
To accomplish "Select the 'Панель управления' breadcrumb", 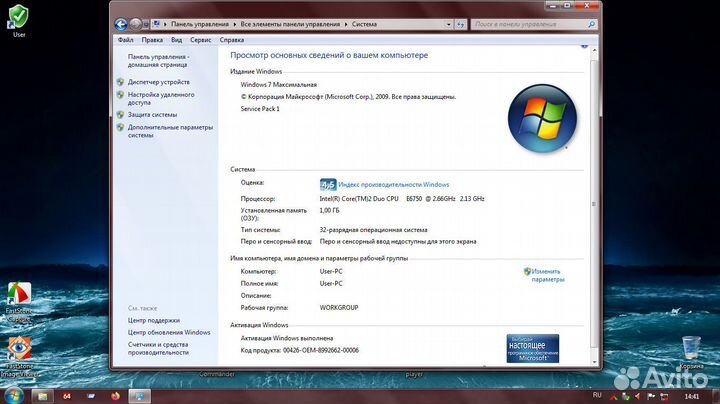I will coord(199,24).
